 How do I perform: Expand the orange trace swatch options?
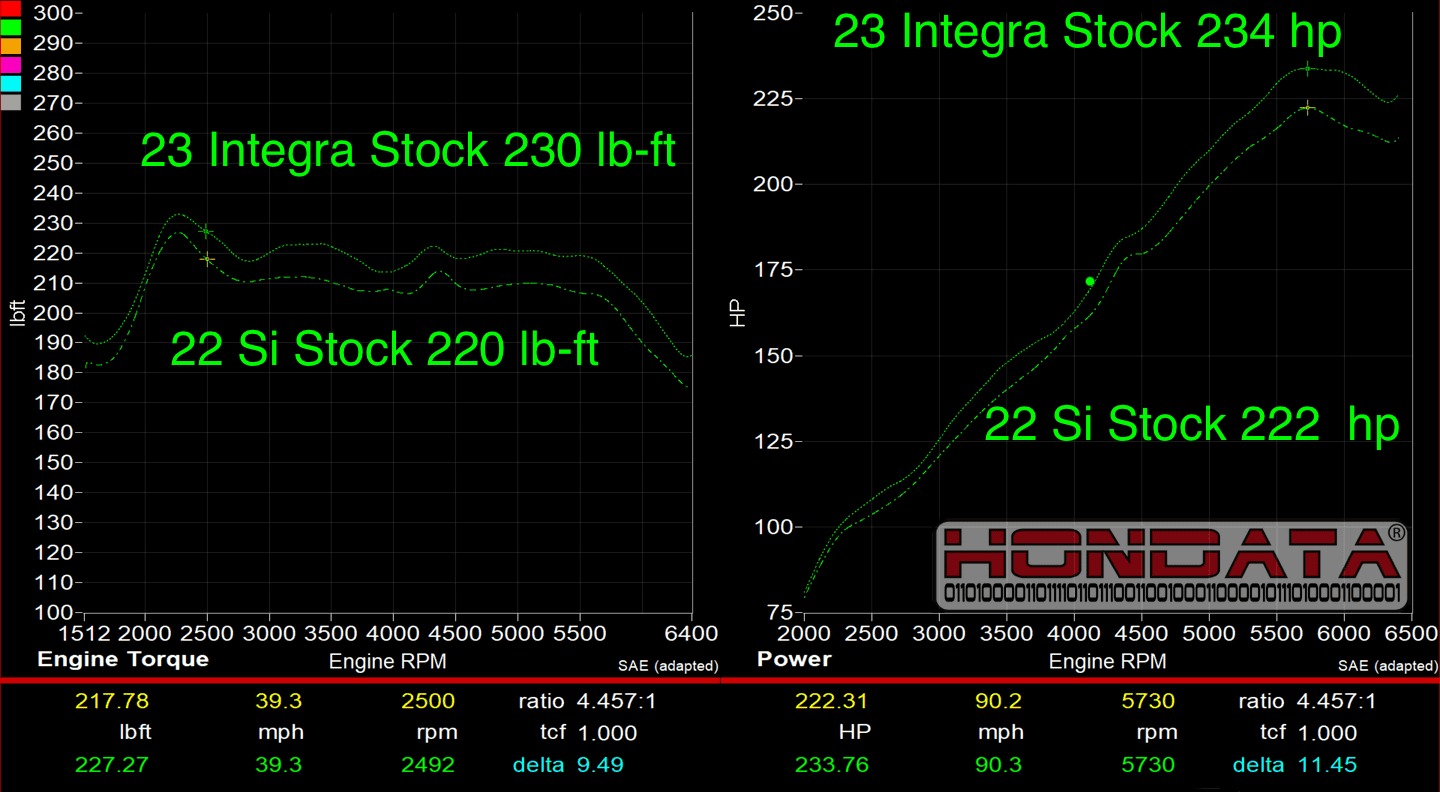[x=10, y=45]
